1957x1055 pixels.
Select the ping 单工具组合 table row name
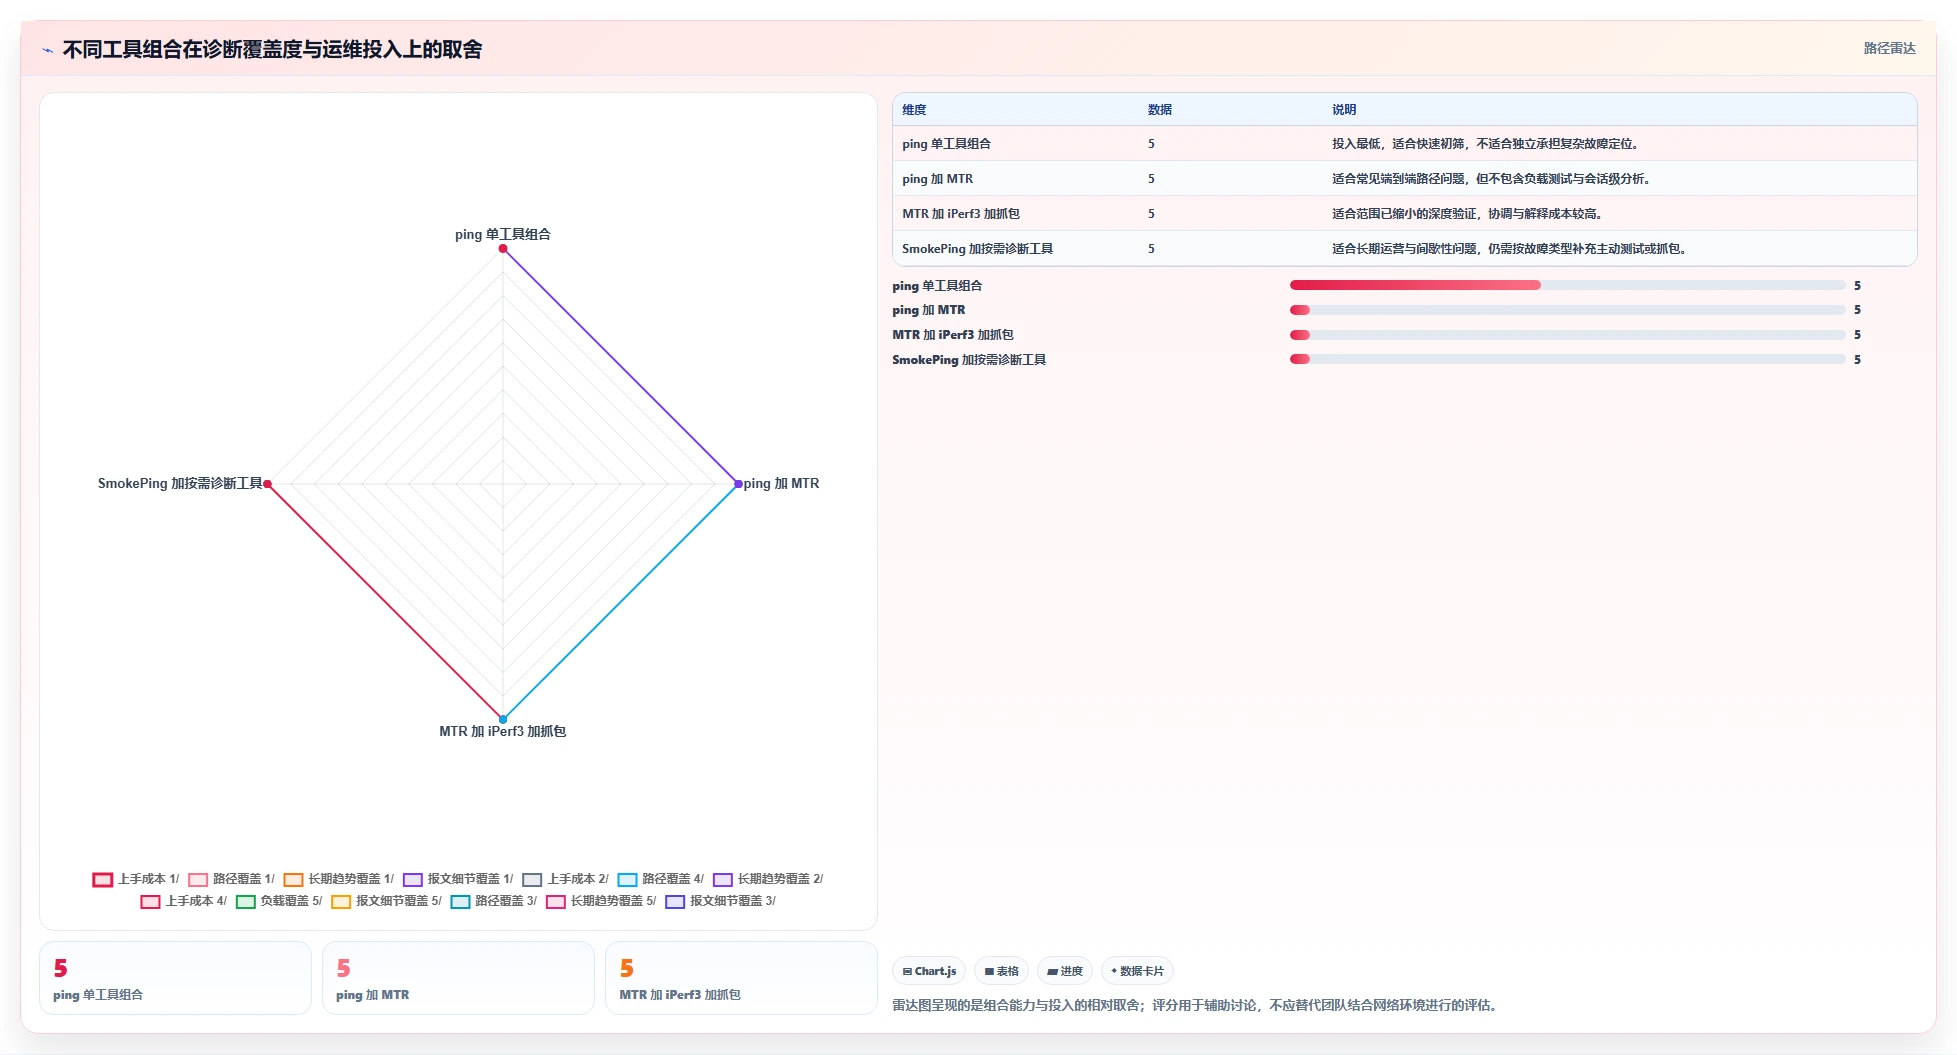coord(946,144)
